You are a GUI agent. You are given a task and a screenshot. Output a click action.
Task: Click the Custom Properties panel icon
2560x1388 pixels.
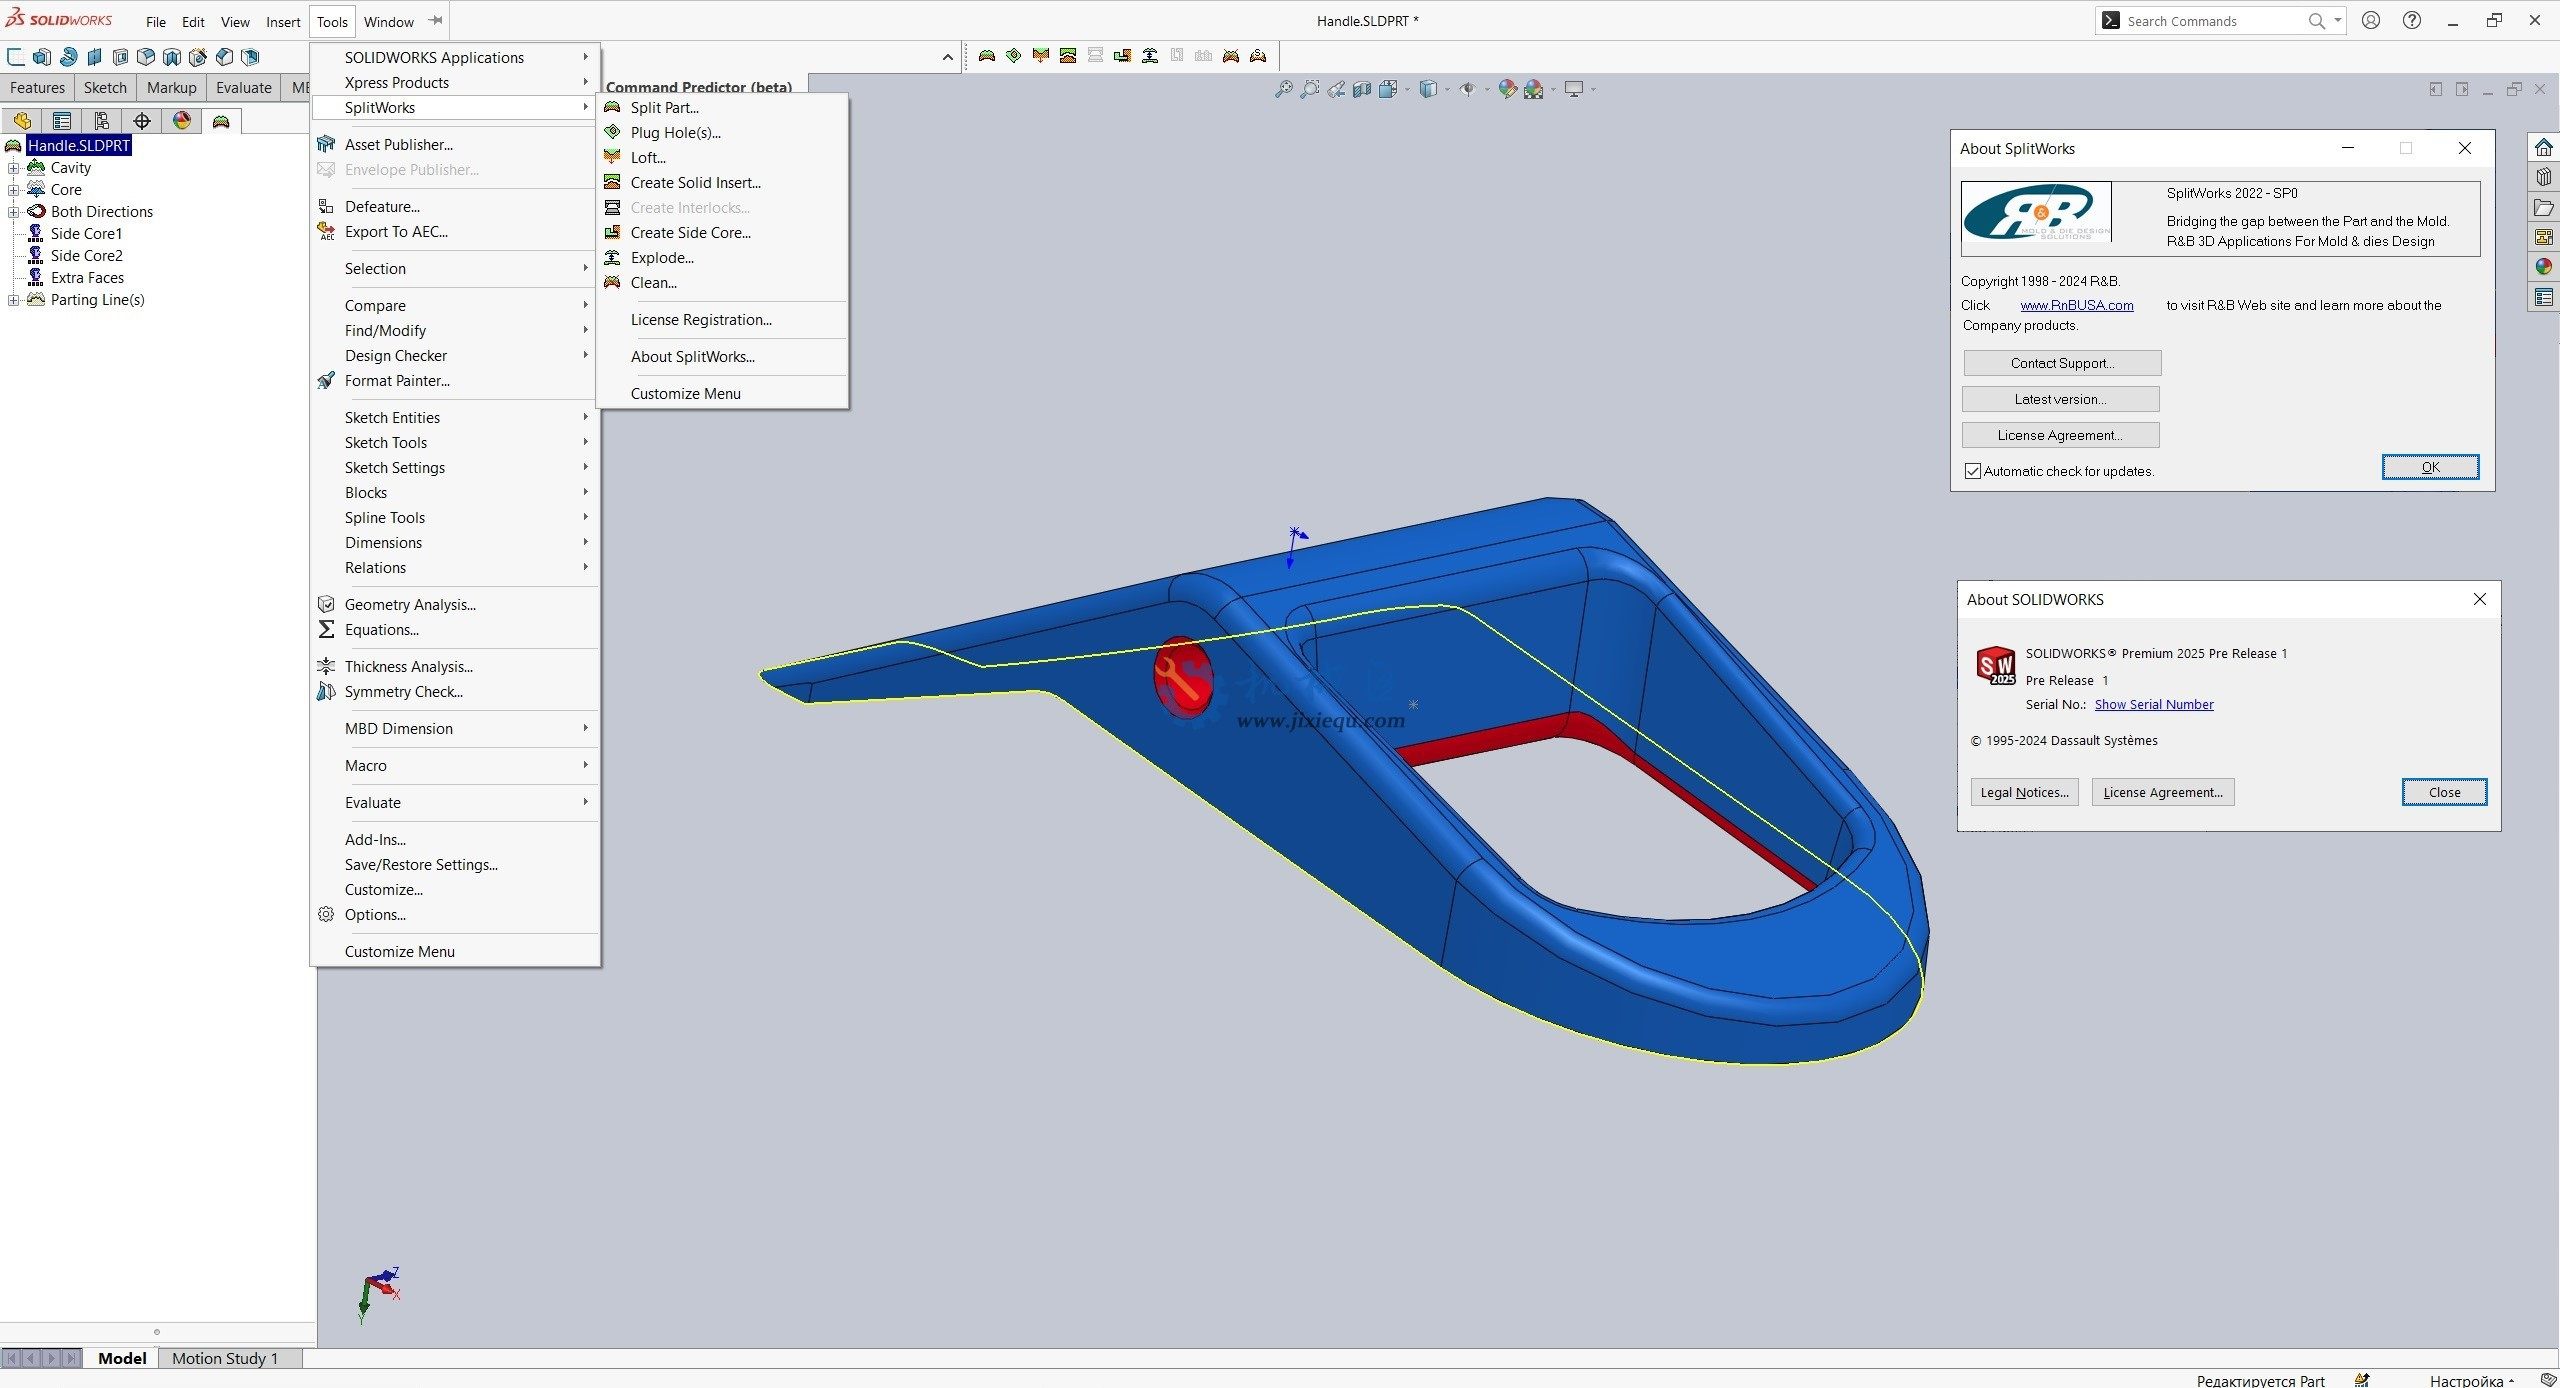[2543, 297]
